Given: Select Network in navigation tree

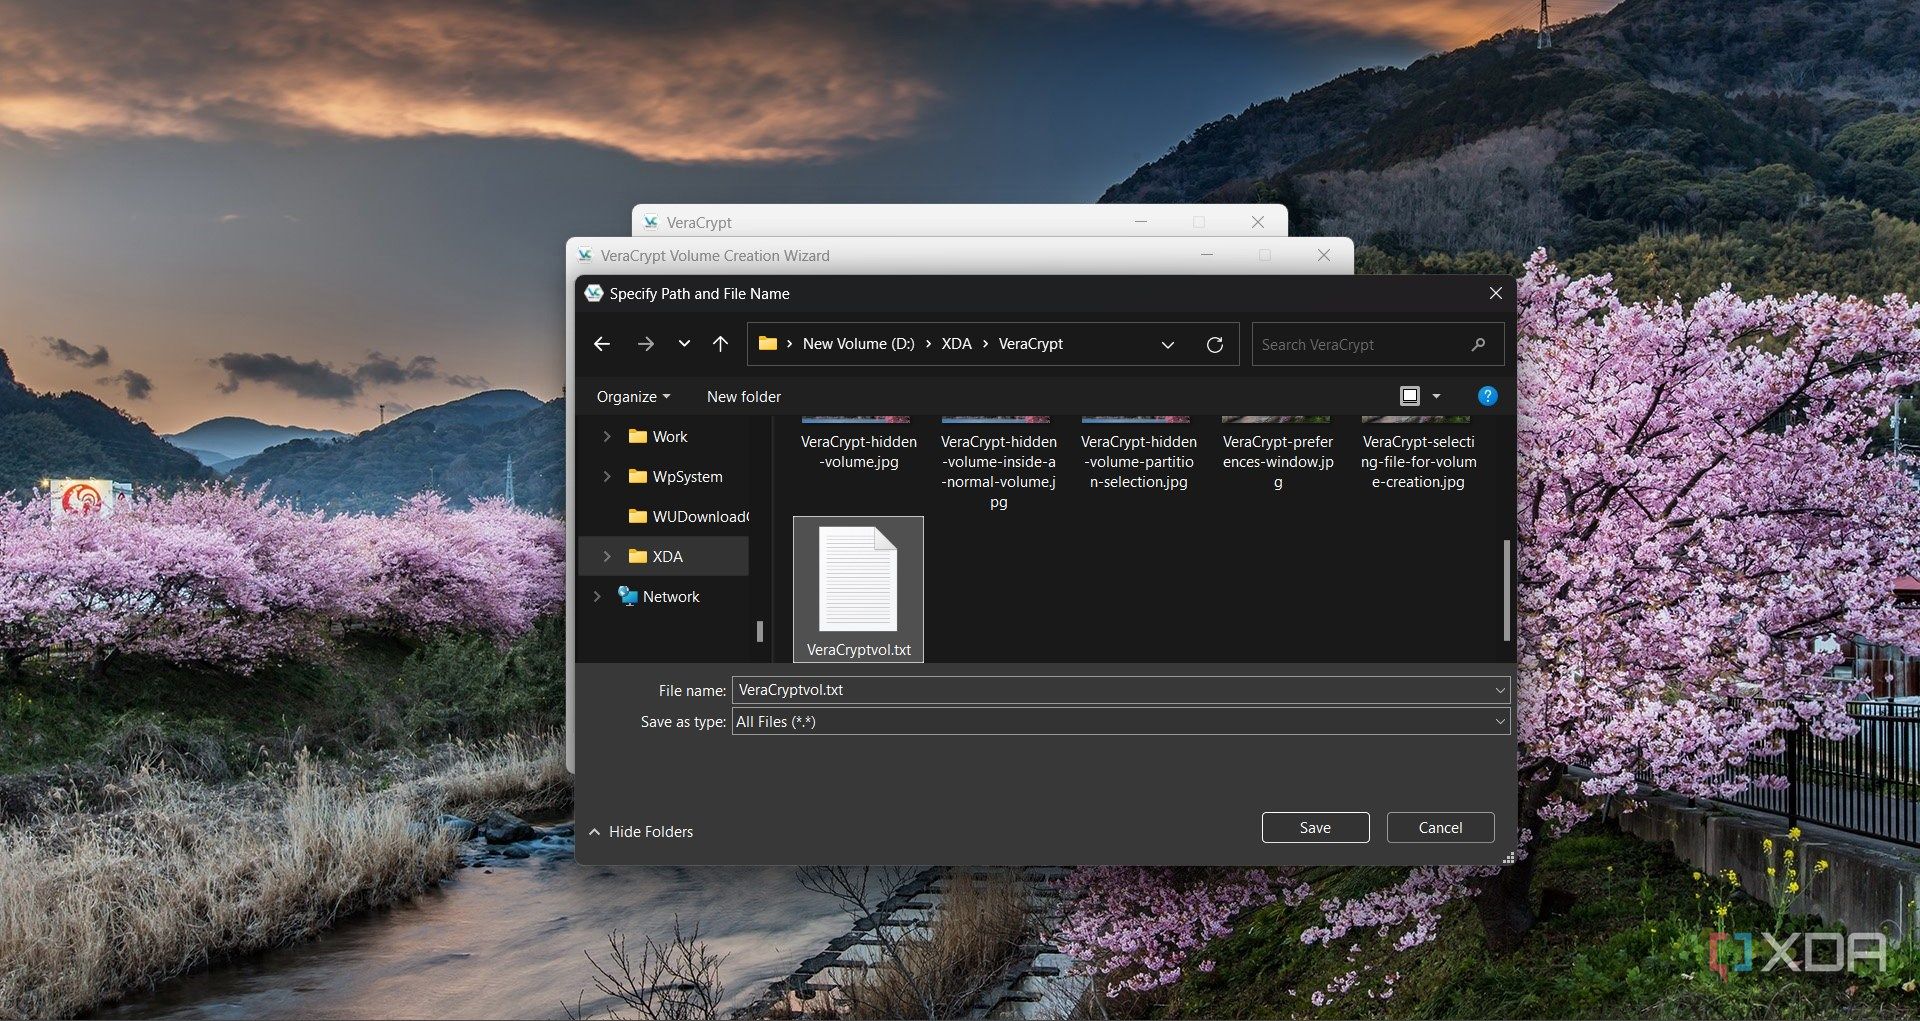Looking at the screenshot, I should (x=659, y=597).
